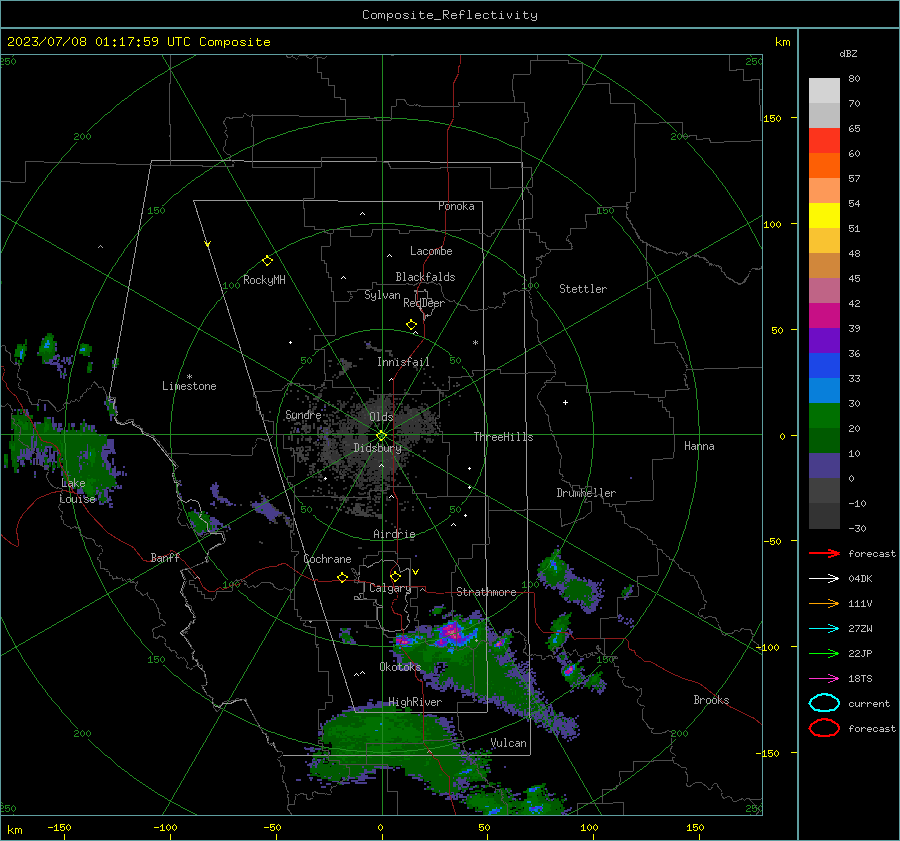The height and width of the screenshot is (841, 900).
Task: Click the Okotoks label
Action: coord(400,666)
